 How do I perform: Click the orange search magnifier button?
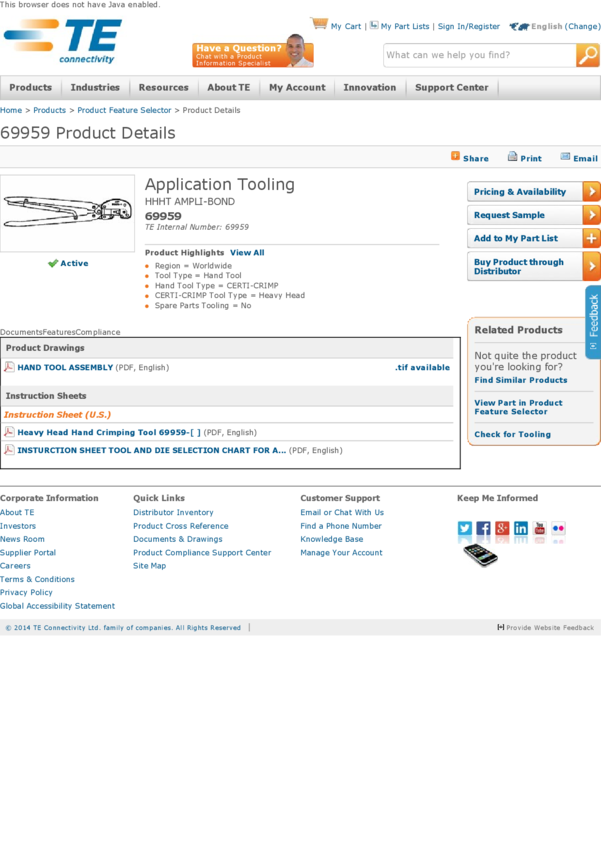pyautogui.click(x=587, y=55)
